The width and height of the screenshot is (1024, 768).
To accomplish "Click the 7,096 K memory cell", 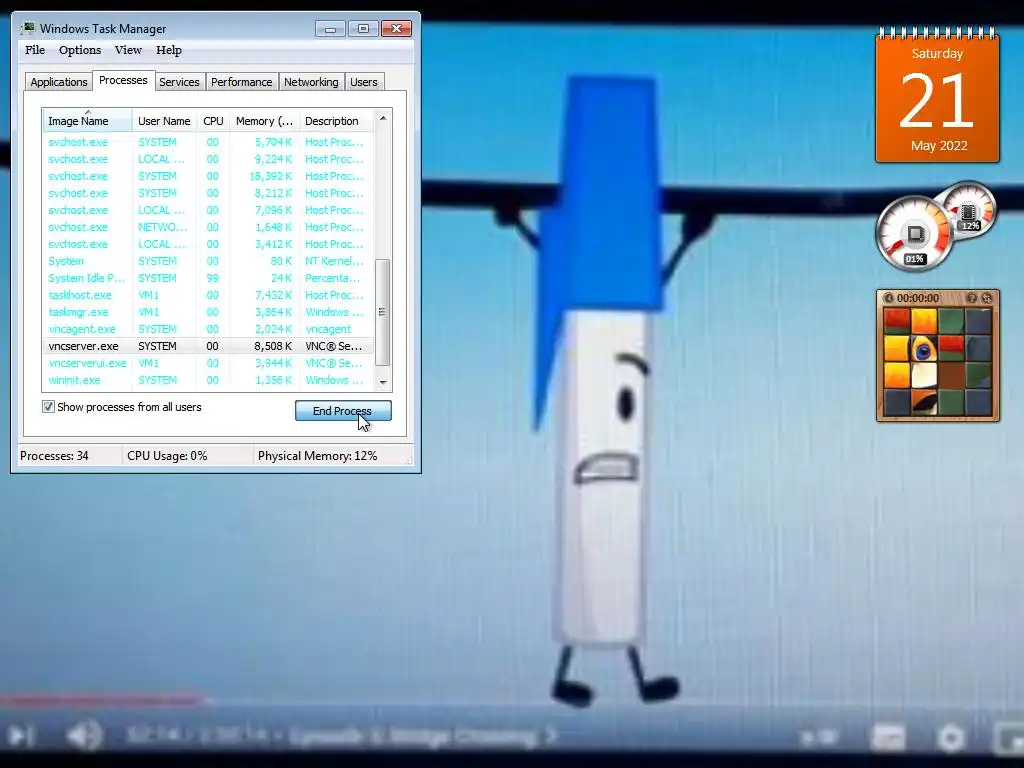I will click(274, 210).
